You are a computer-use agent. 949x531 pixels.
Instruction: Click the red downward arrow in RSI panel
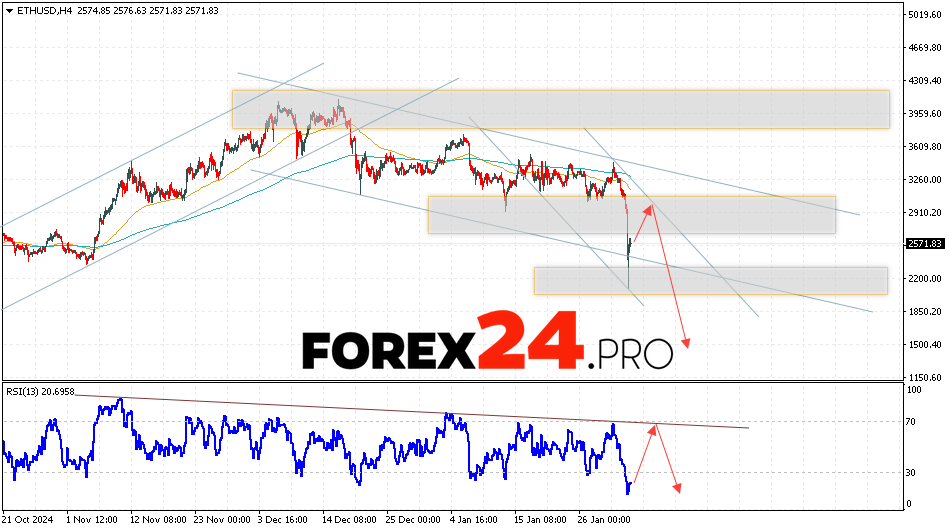click(x=668, y=460)
